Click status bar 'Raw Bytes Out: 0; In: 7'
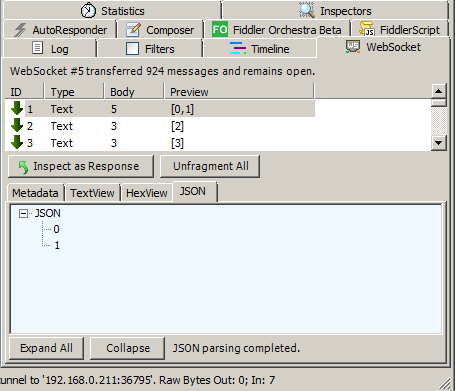This screenshot has width=455, height=391. coord(217,380)
